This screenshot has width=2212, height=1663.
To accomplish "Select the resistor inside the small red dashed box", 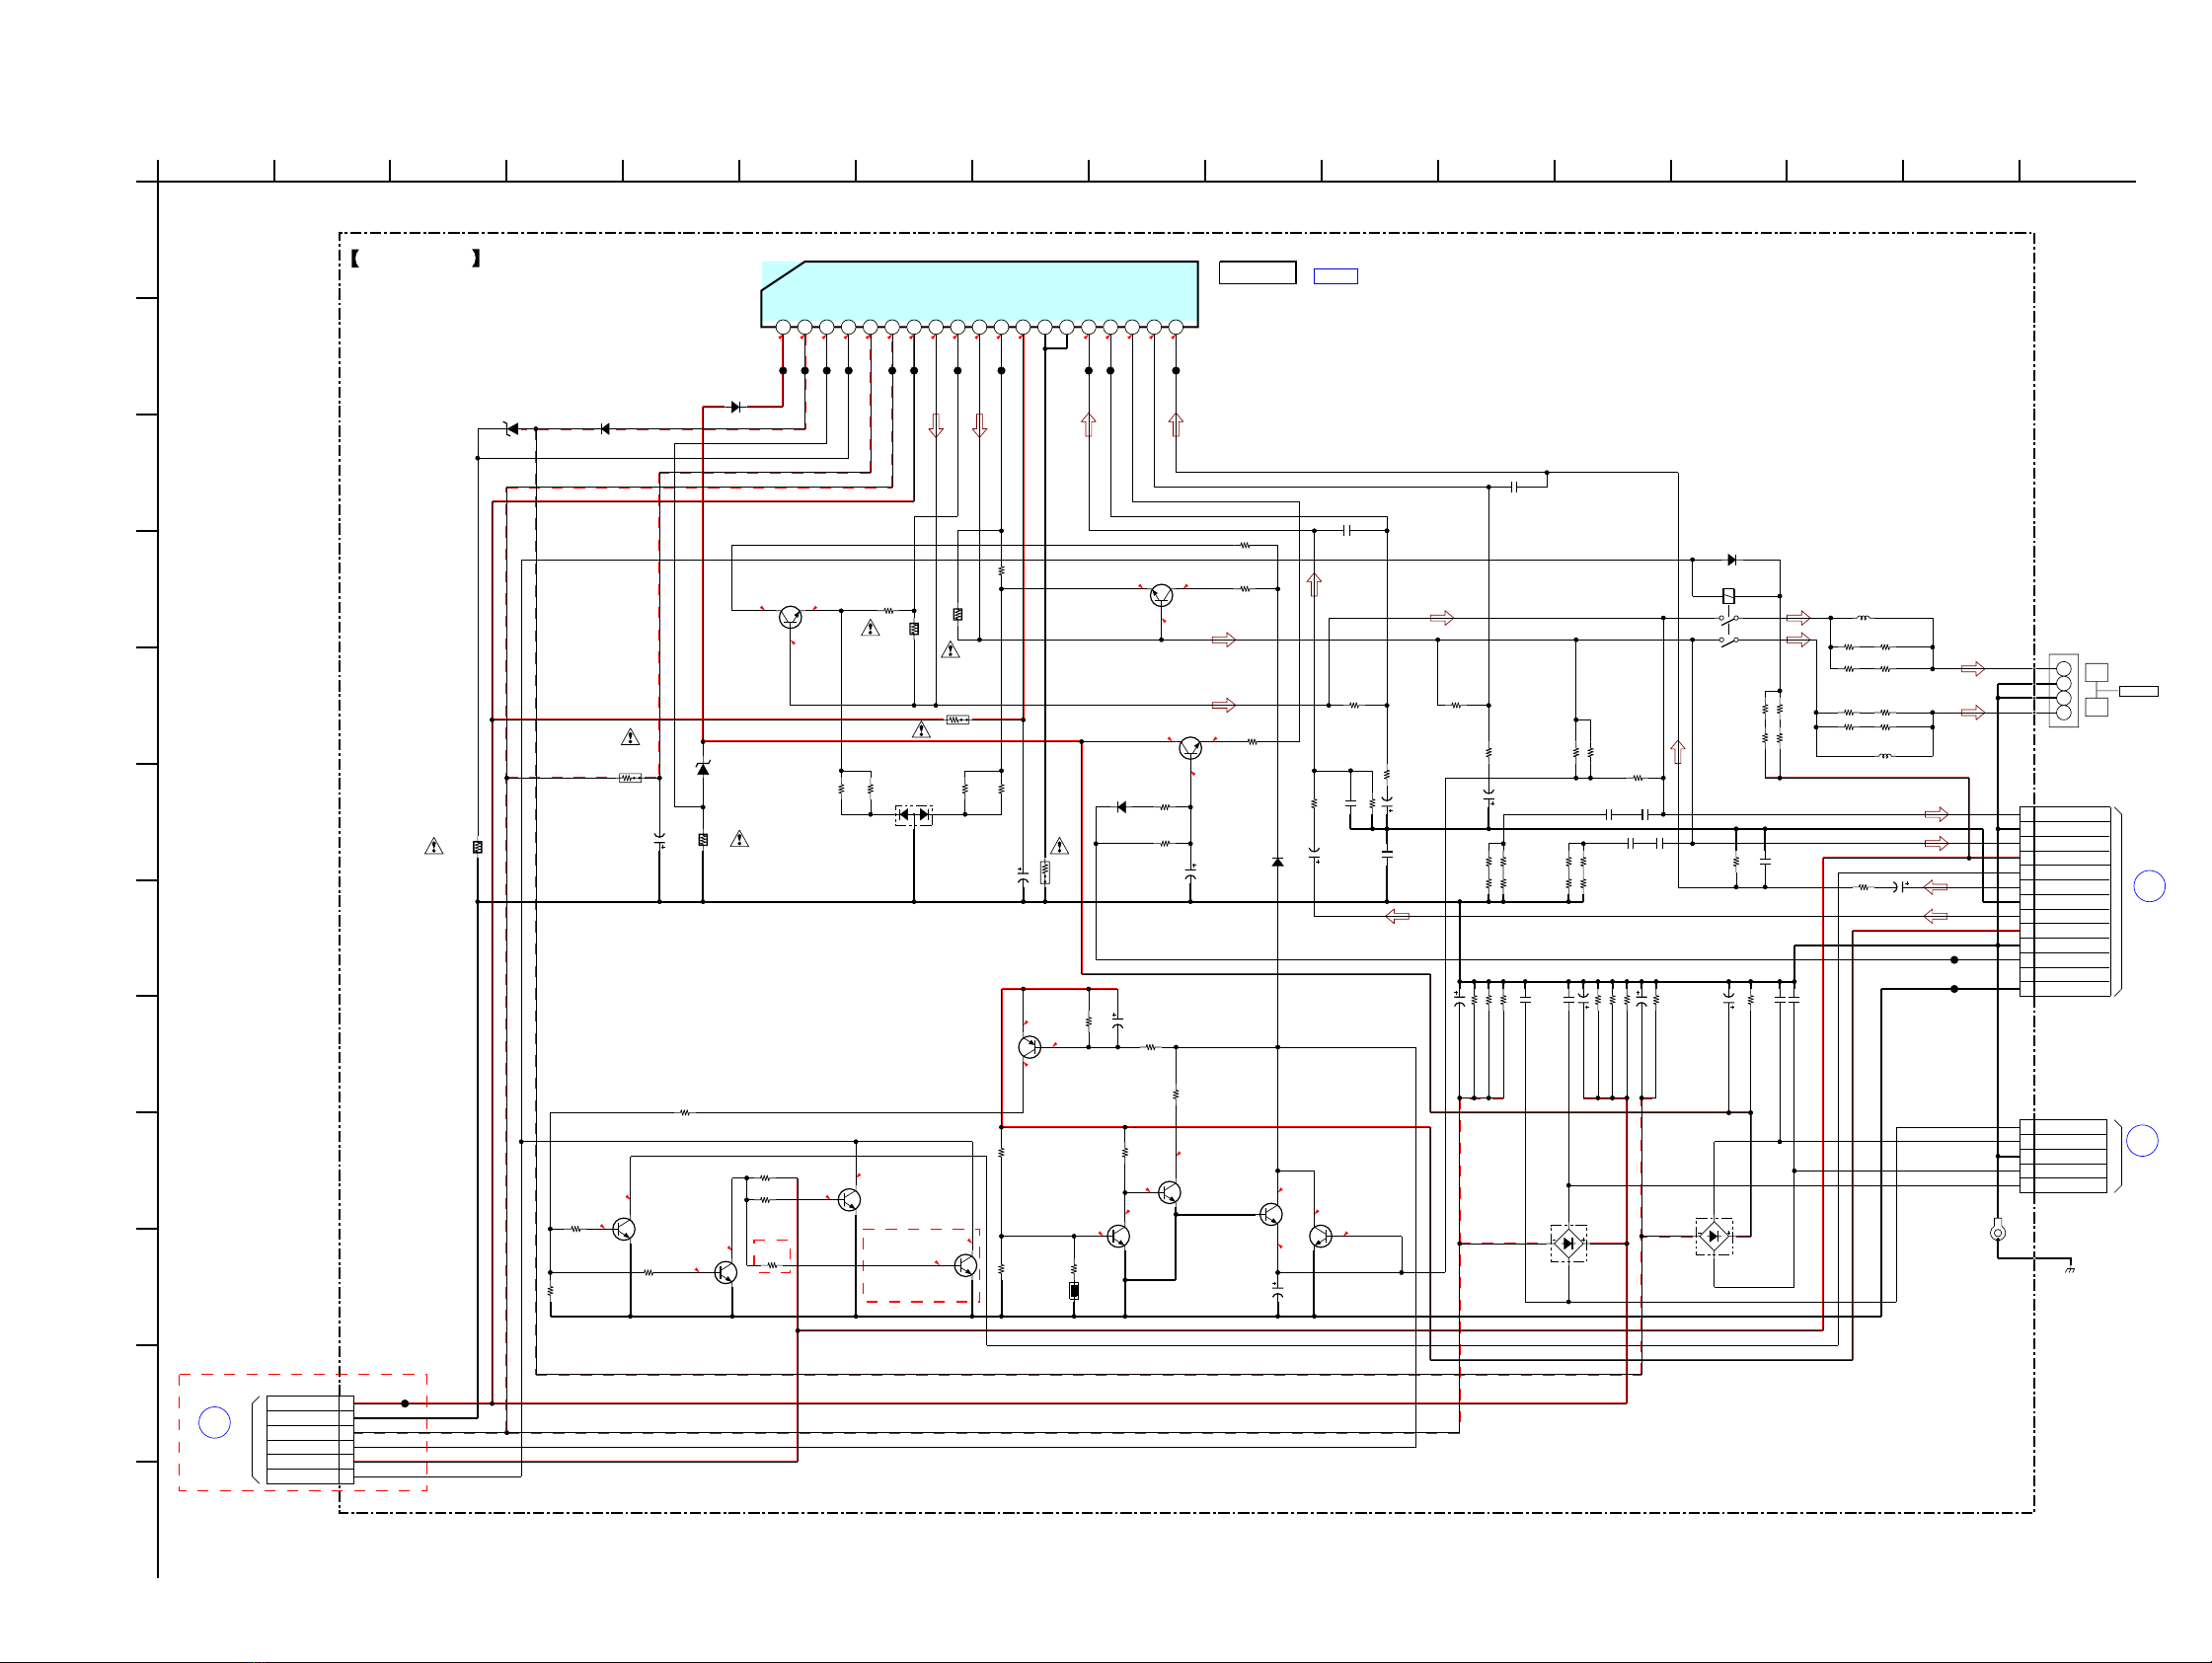I will [772, 1265].
